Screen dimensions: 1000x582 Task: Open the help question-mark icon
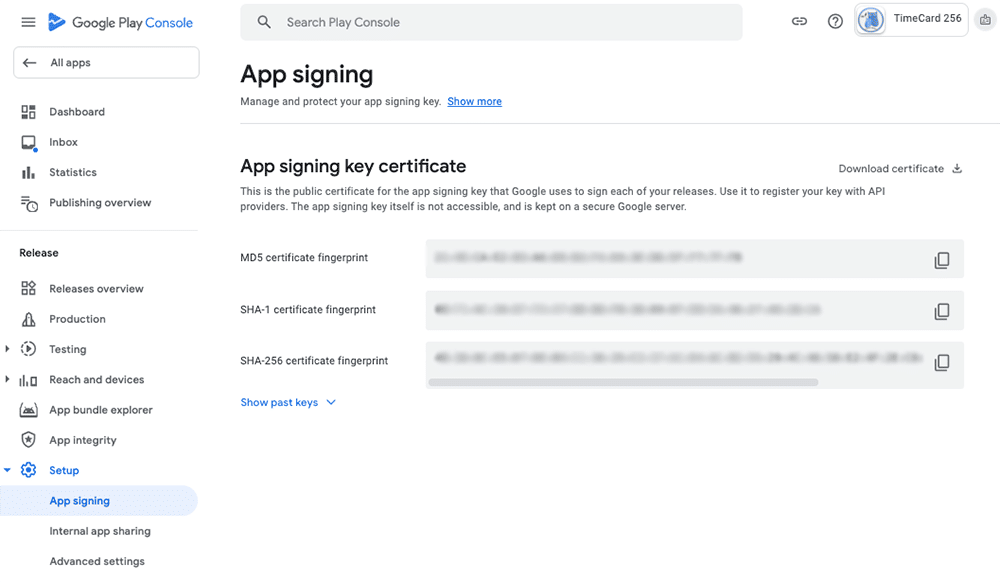[x=835, y=21]
